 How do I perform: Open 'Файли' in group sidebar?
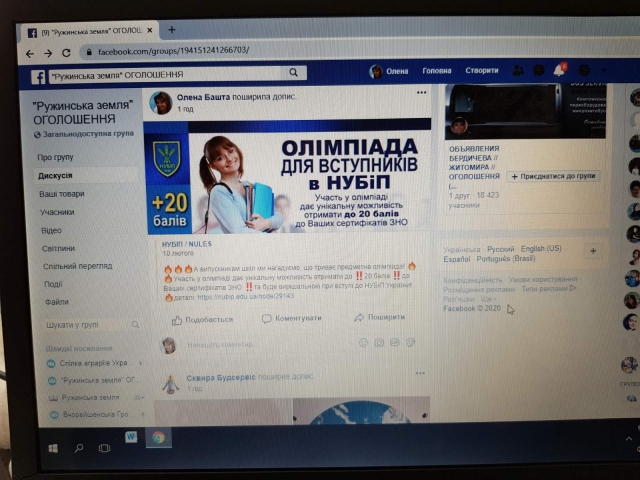click(x=57, y=302)
